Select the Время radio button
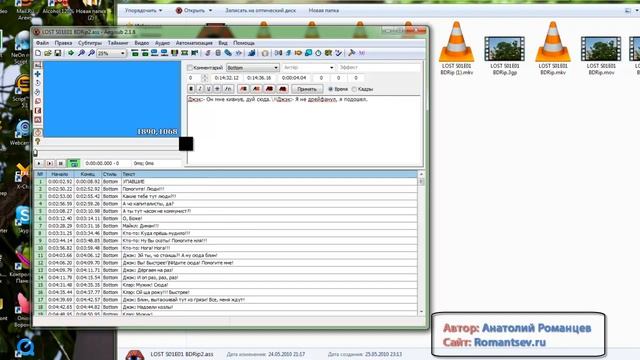This screenshot has height=360, width=640. pyautogui.click(x=331, y=89)
